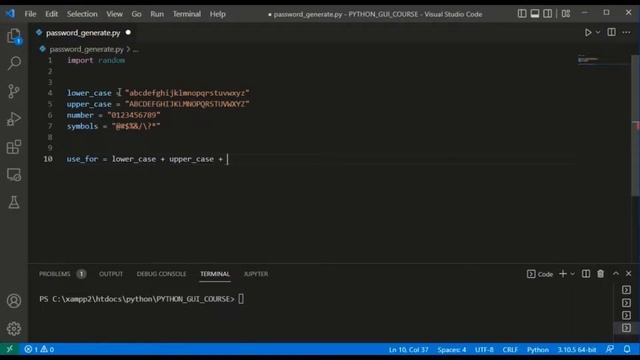Switch to the Output panel tab
The width and height of the screenshot is (640, 360).
[111, 274]
